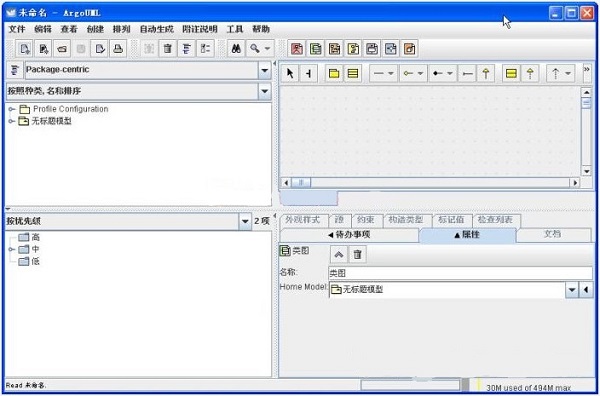Click diagram vertical scrollbar down arrow
This screenshot has height=396, width=600.
586,171
